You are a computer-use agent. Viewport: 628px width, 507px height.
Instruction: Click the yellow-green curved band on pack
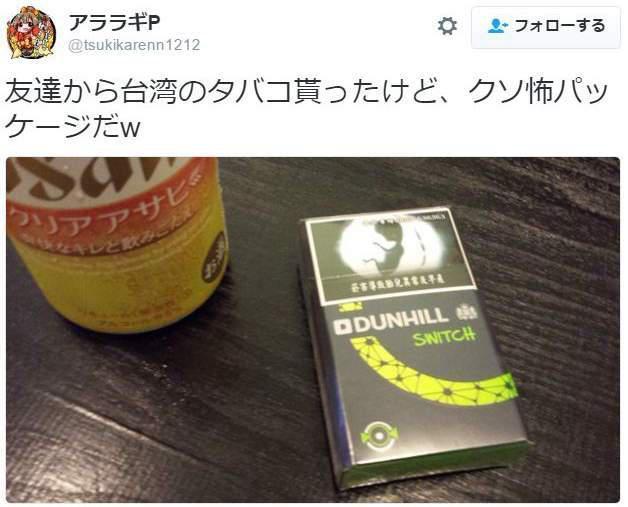coord(431,372)
